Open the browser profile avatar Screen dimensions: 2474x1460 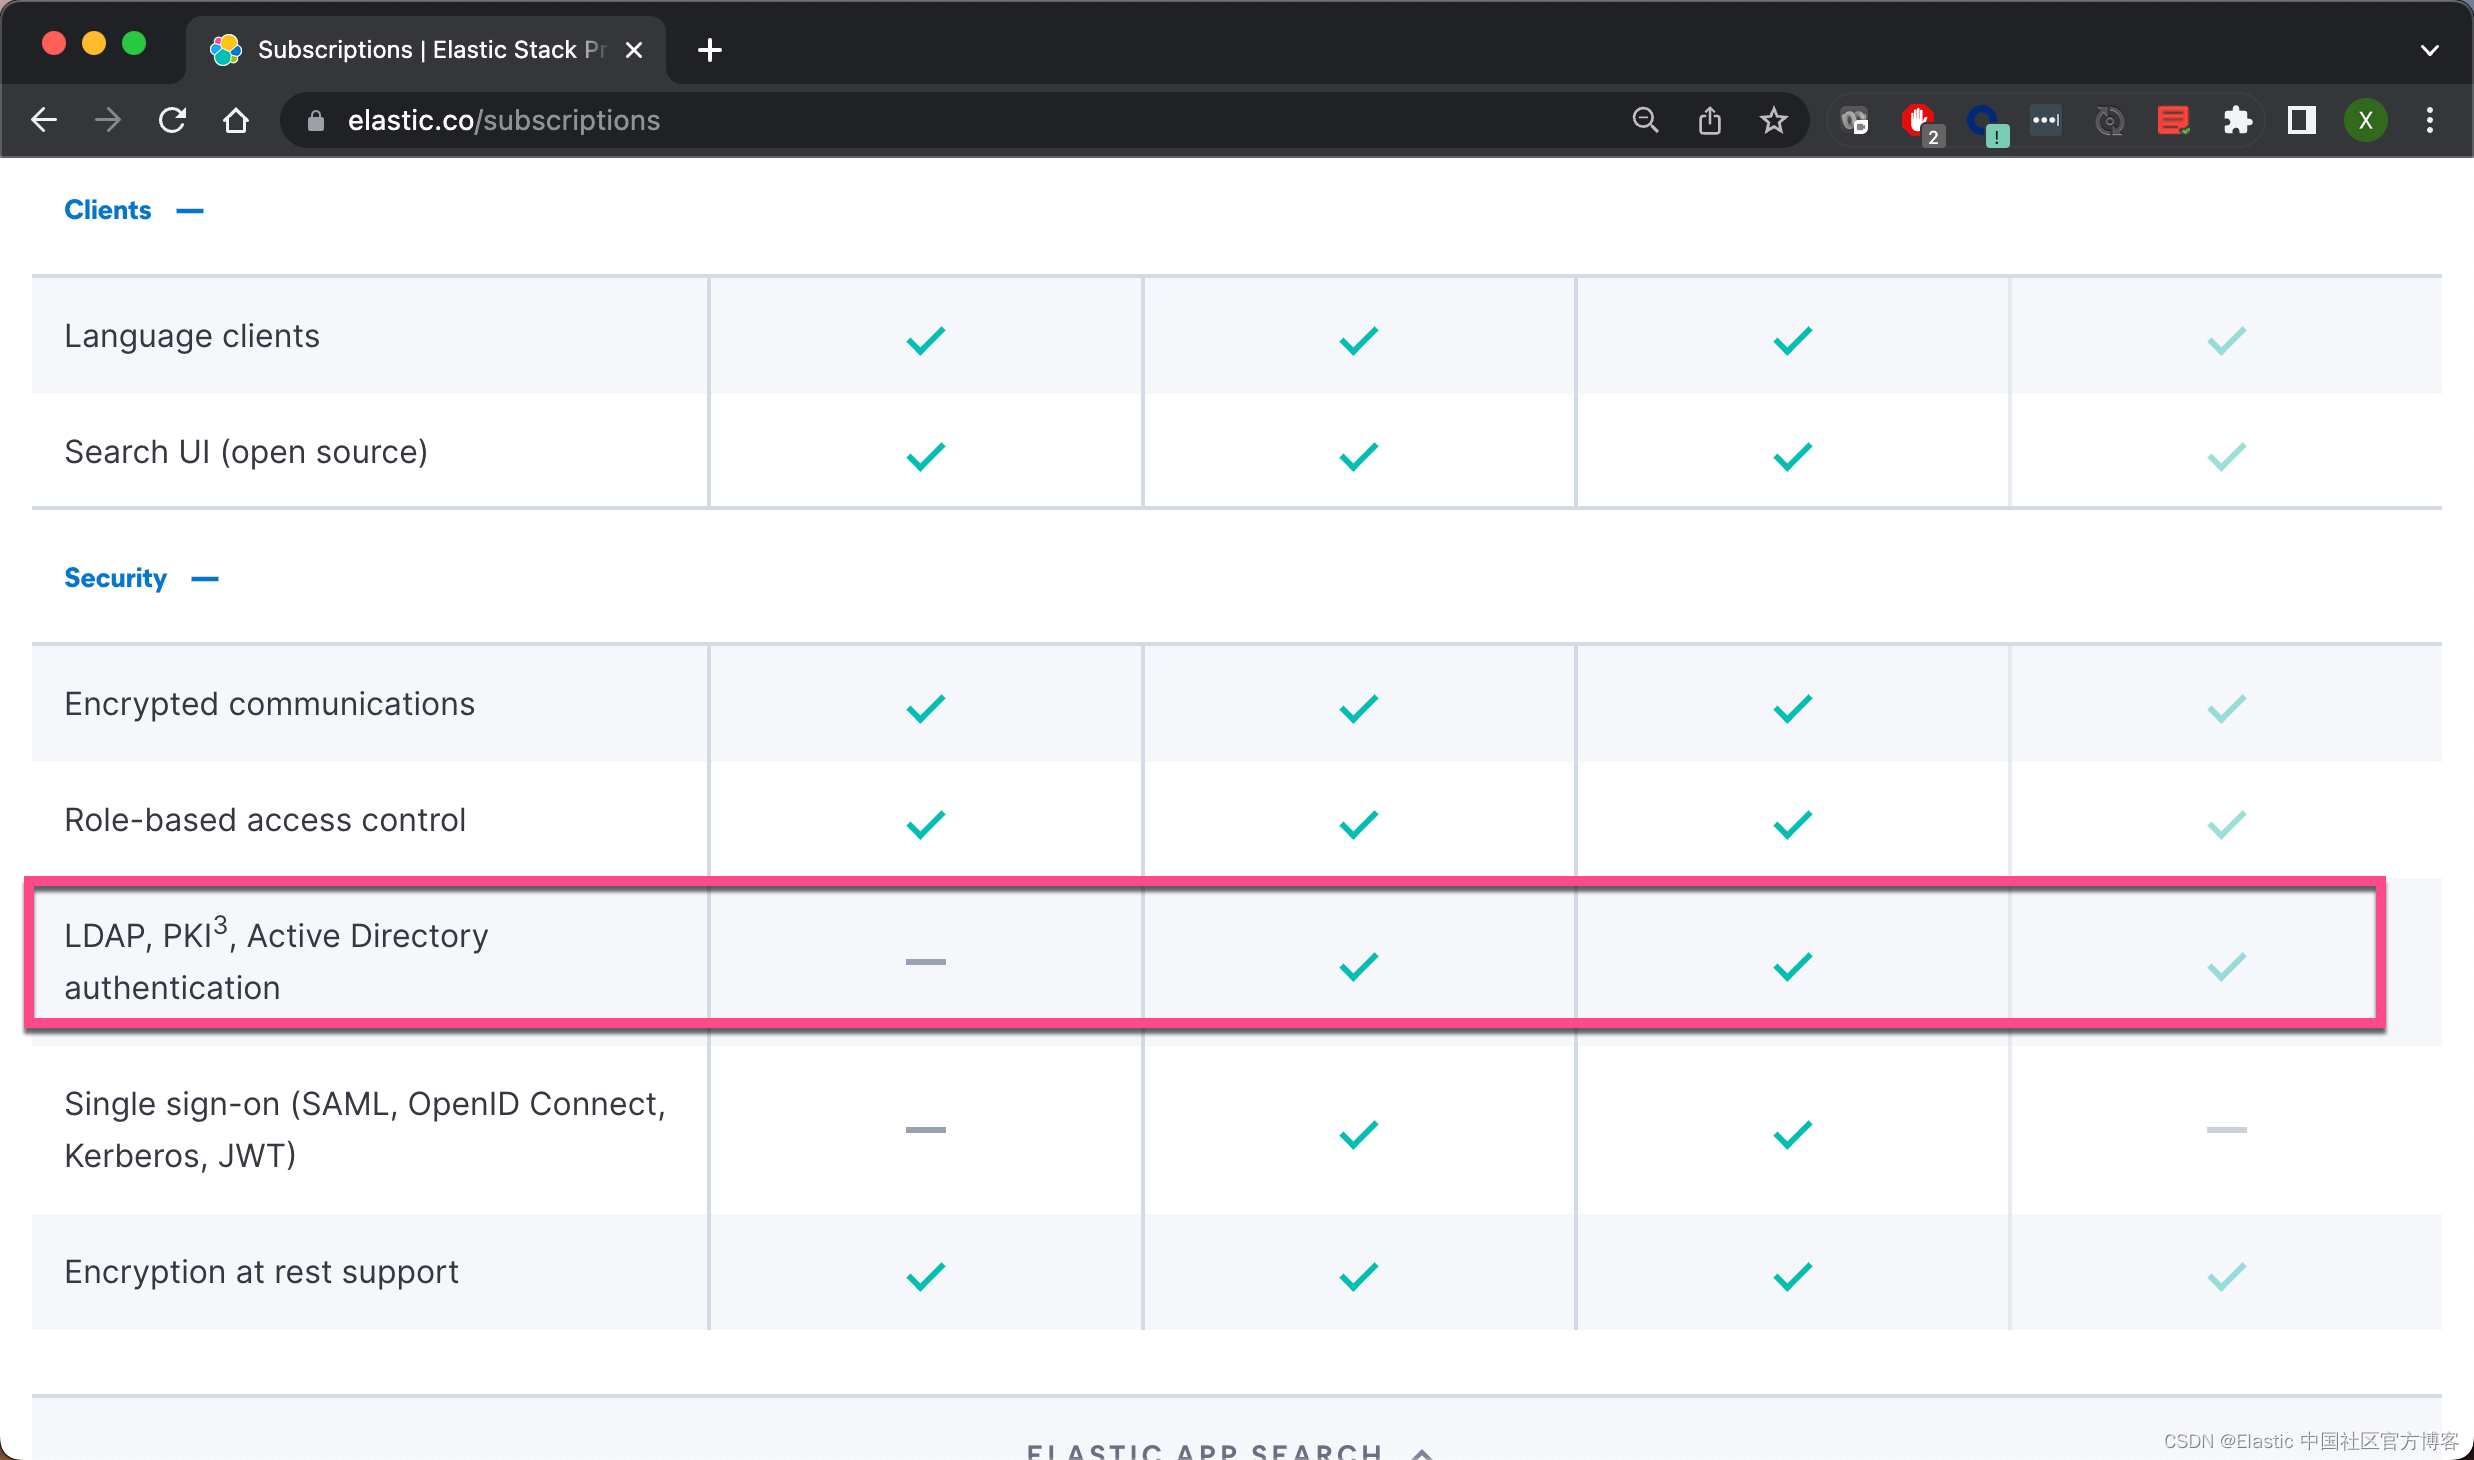pyautogui.click(x=2366, y=120)
